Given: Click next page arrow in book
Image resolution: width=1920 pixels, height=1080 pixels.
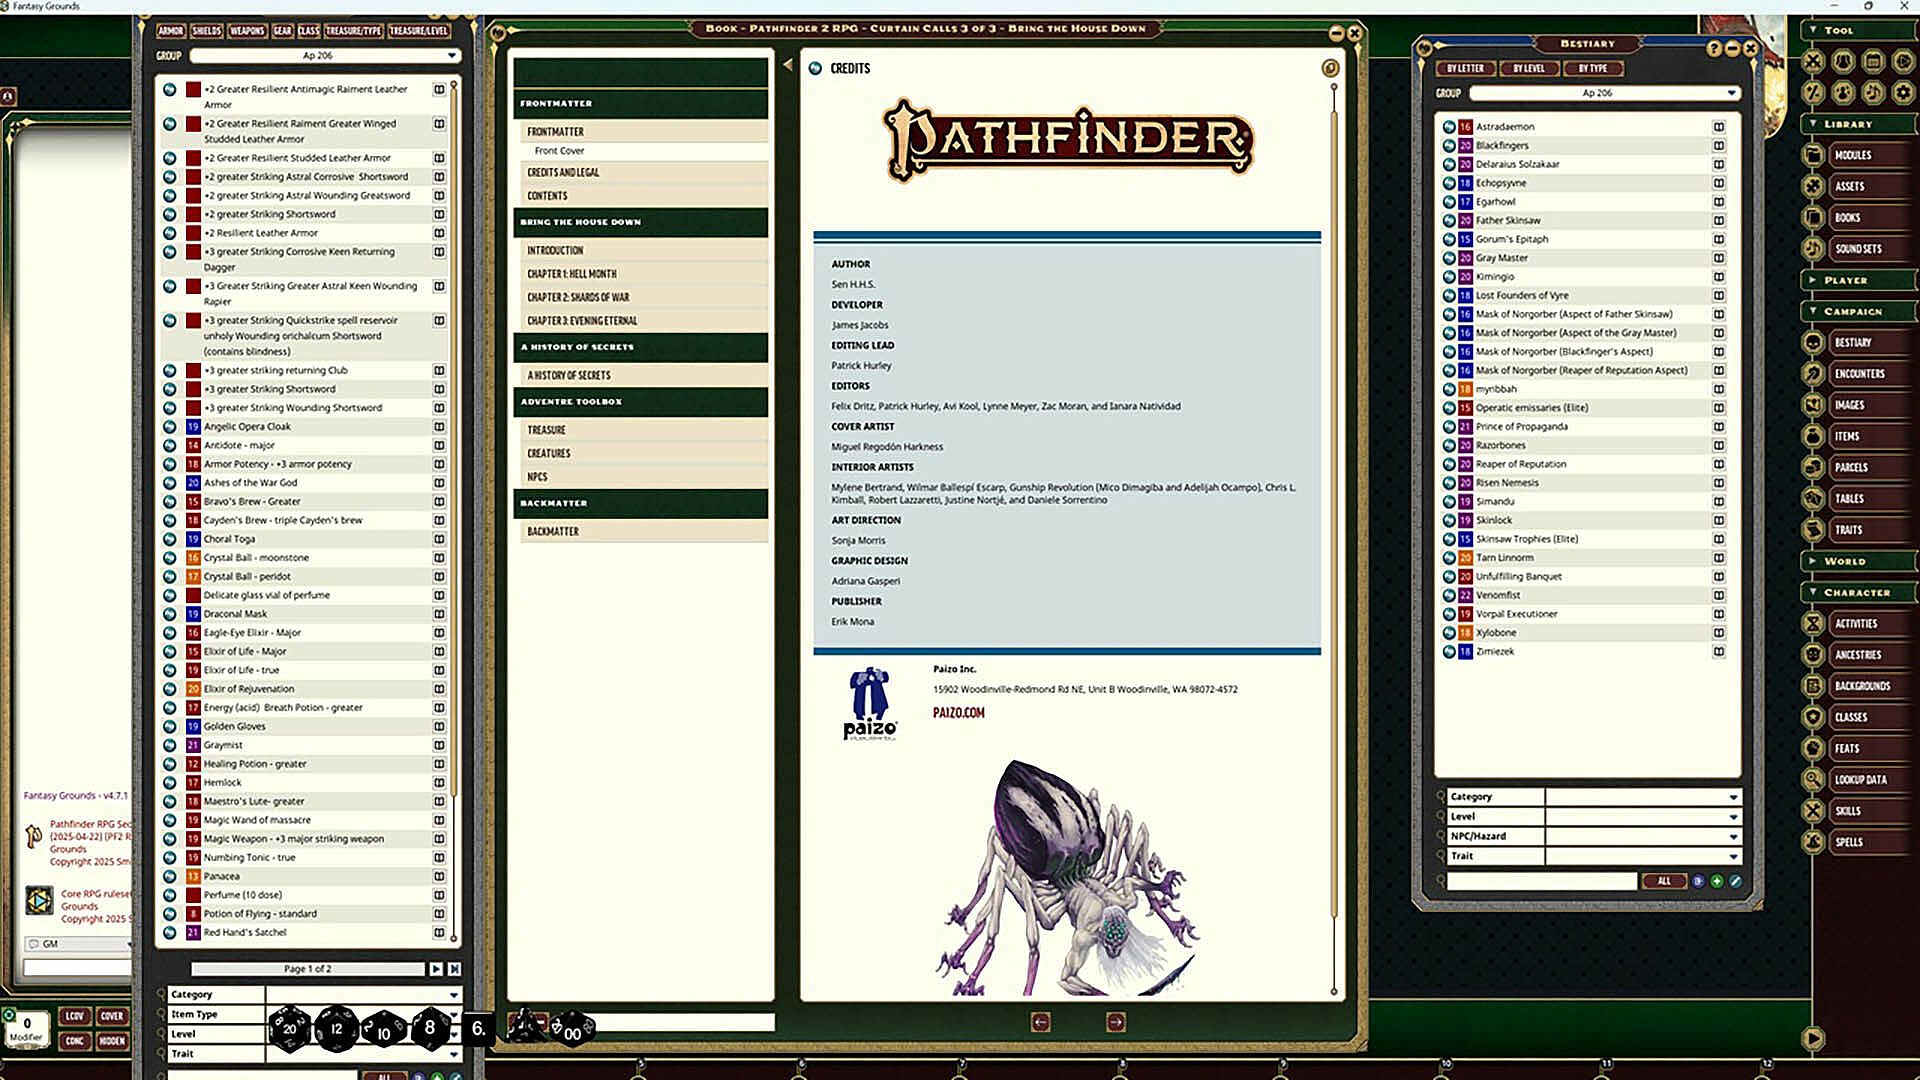Looking at the screenshot, I should [x=1116, y=1022].
